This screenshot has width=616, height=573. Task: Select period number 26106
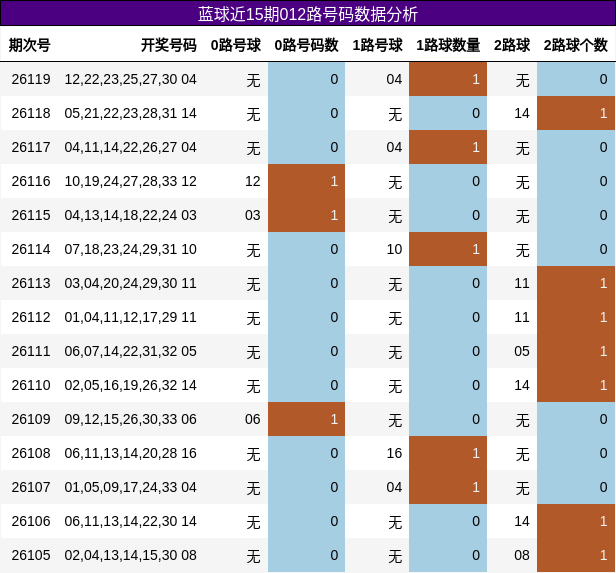click(31, 522)
